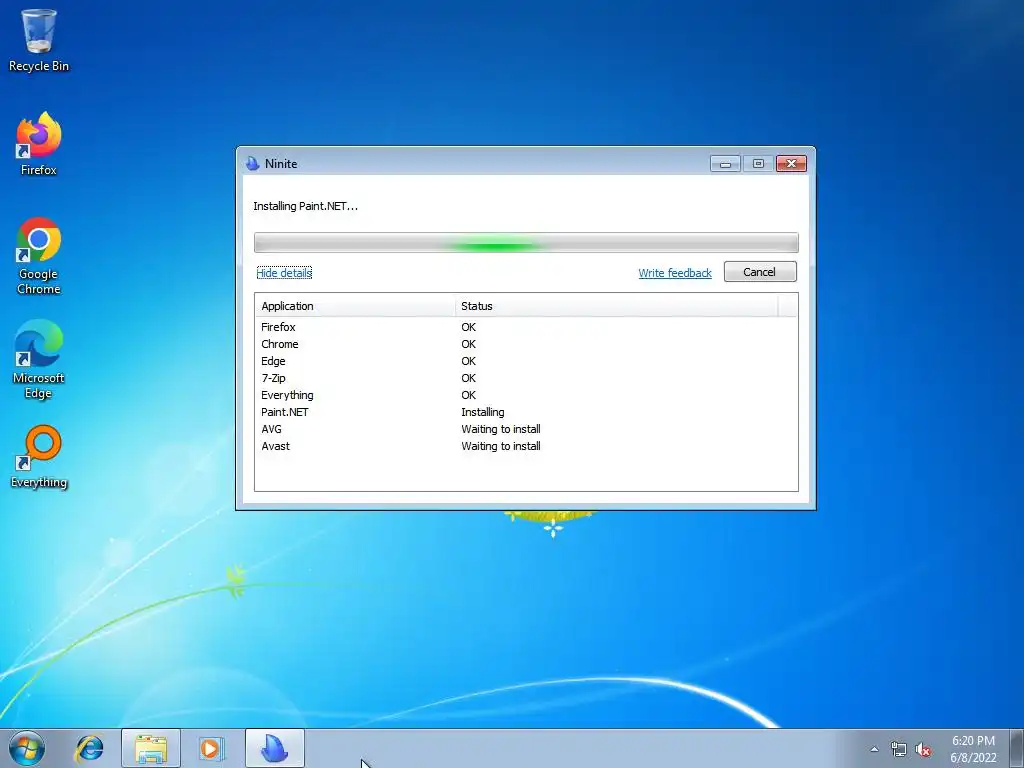Open Windows Explorer from the taskbar
This screenshot has height=768, width=1024.
[x=151, y=748]
